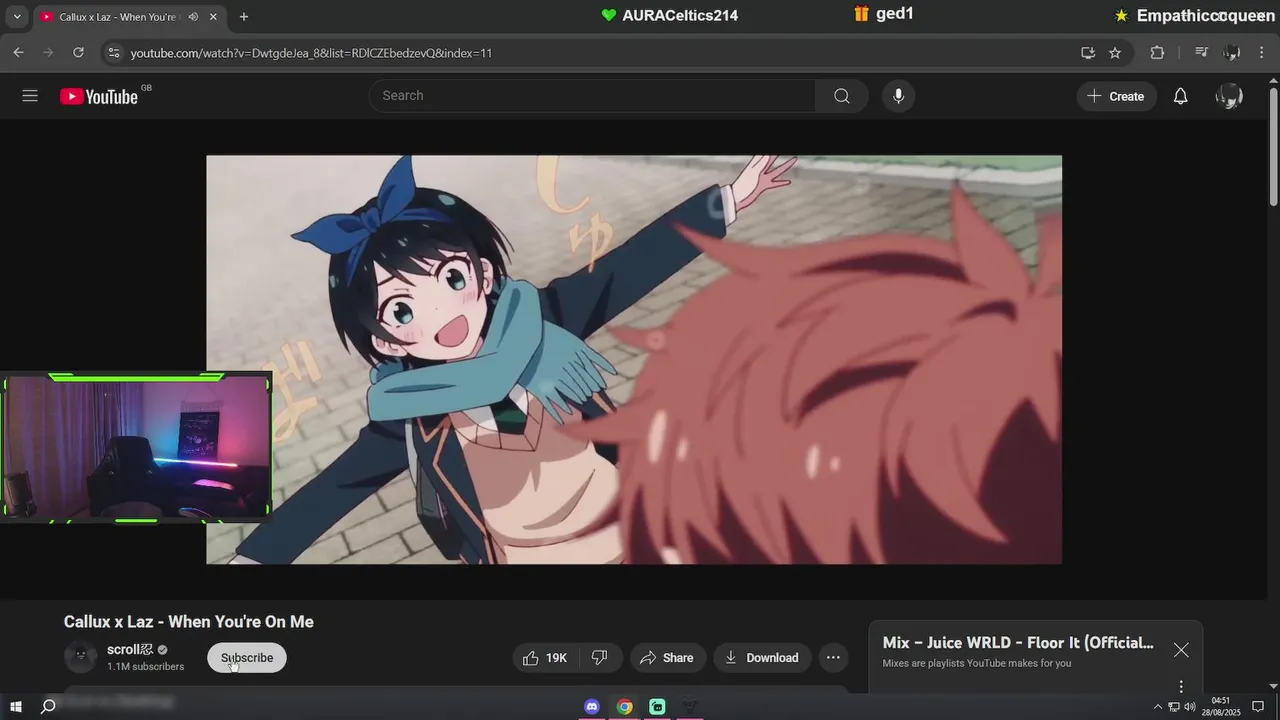Open Chrome media control icon
This screenshot has height=720, width=1280.
tap(1202, 52)
